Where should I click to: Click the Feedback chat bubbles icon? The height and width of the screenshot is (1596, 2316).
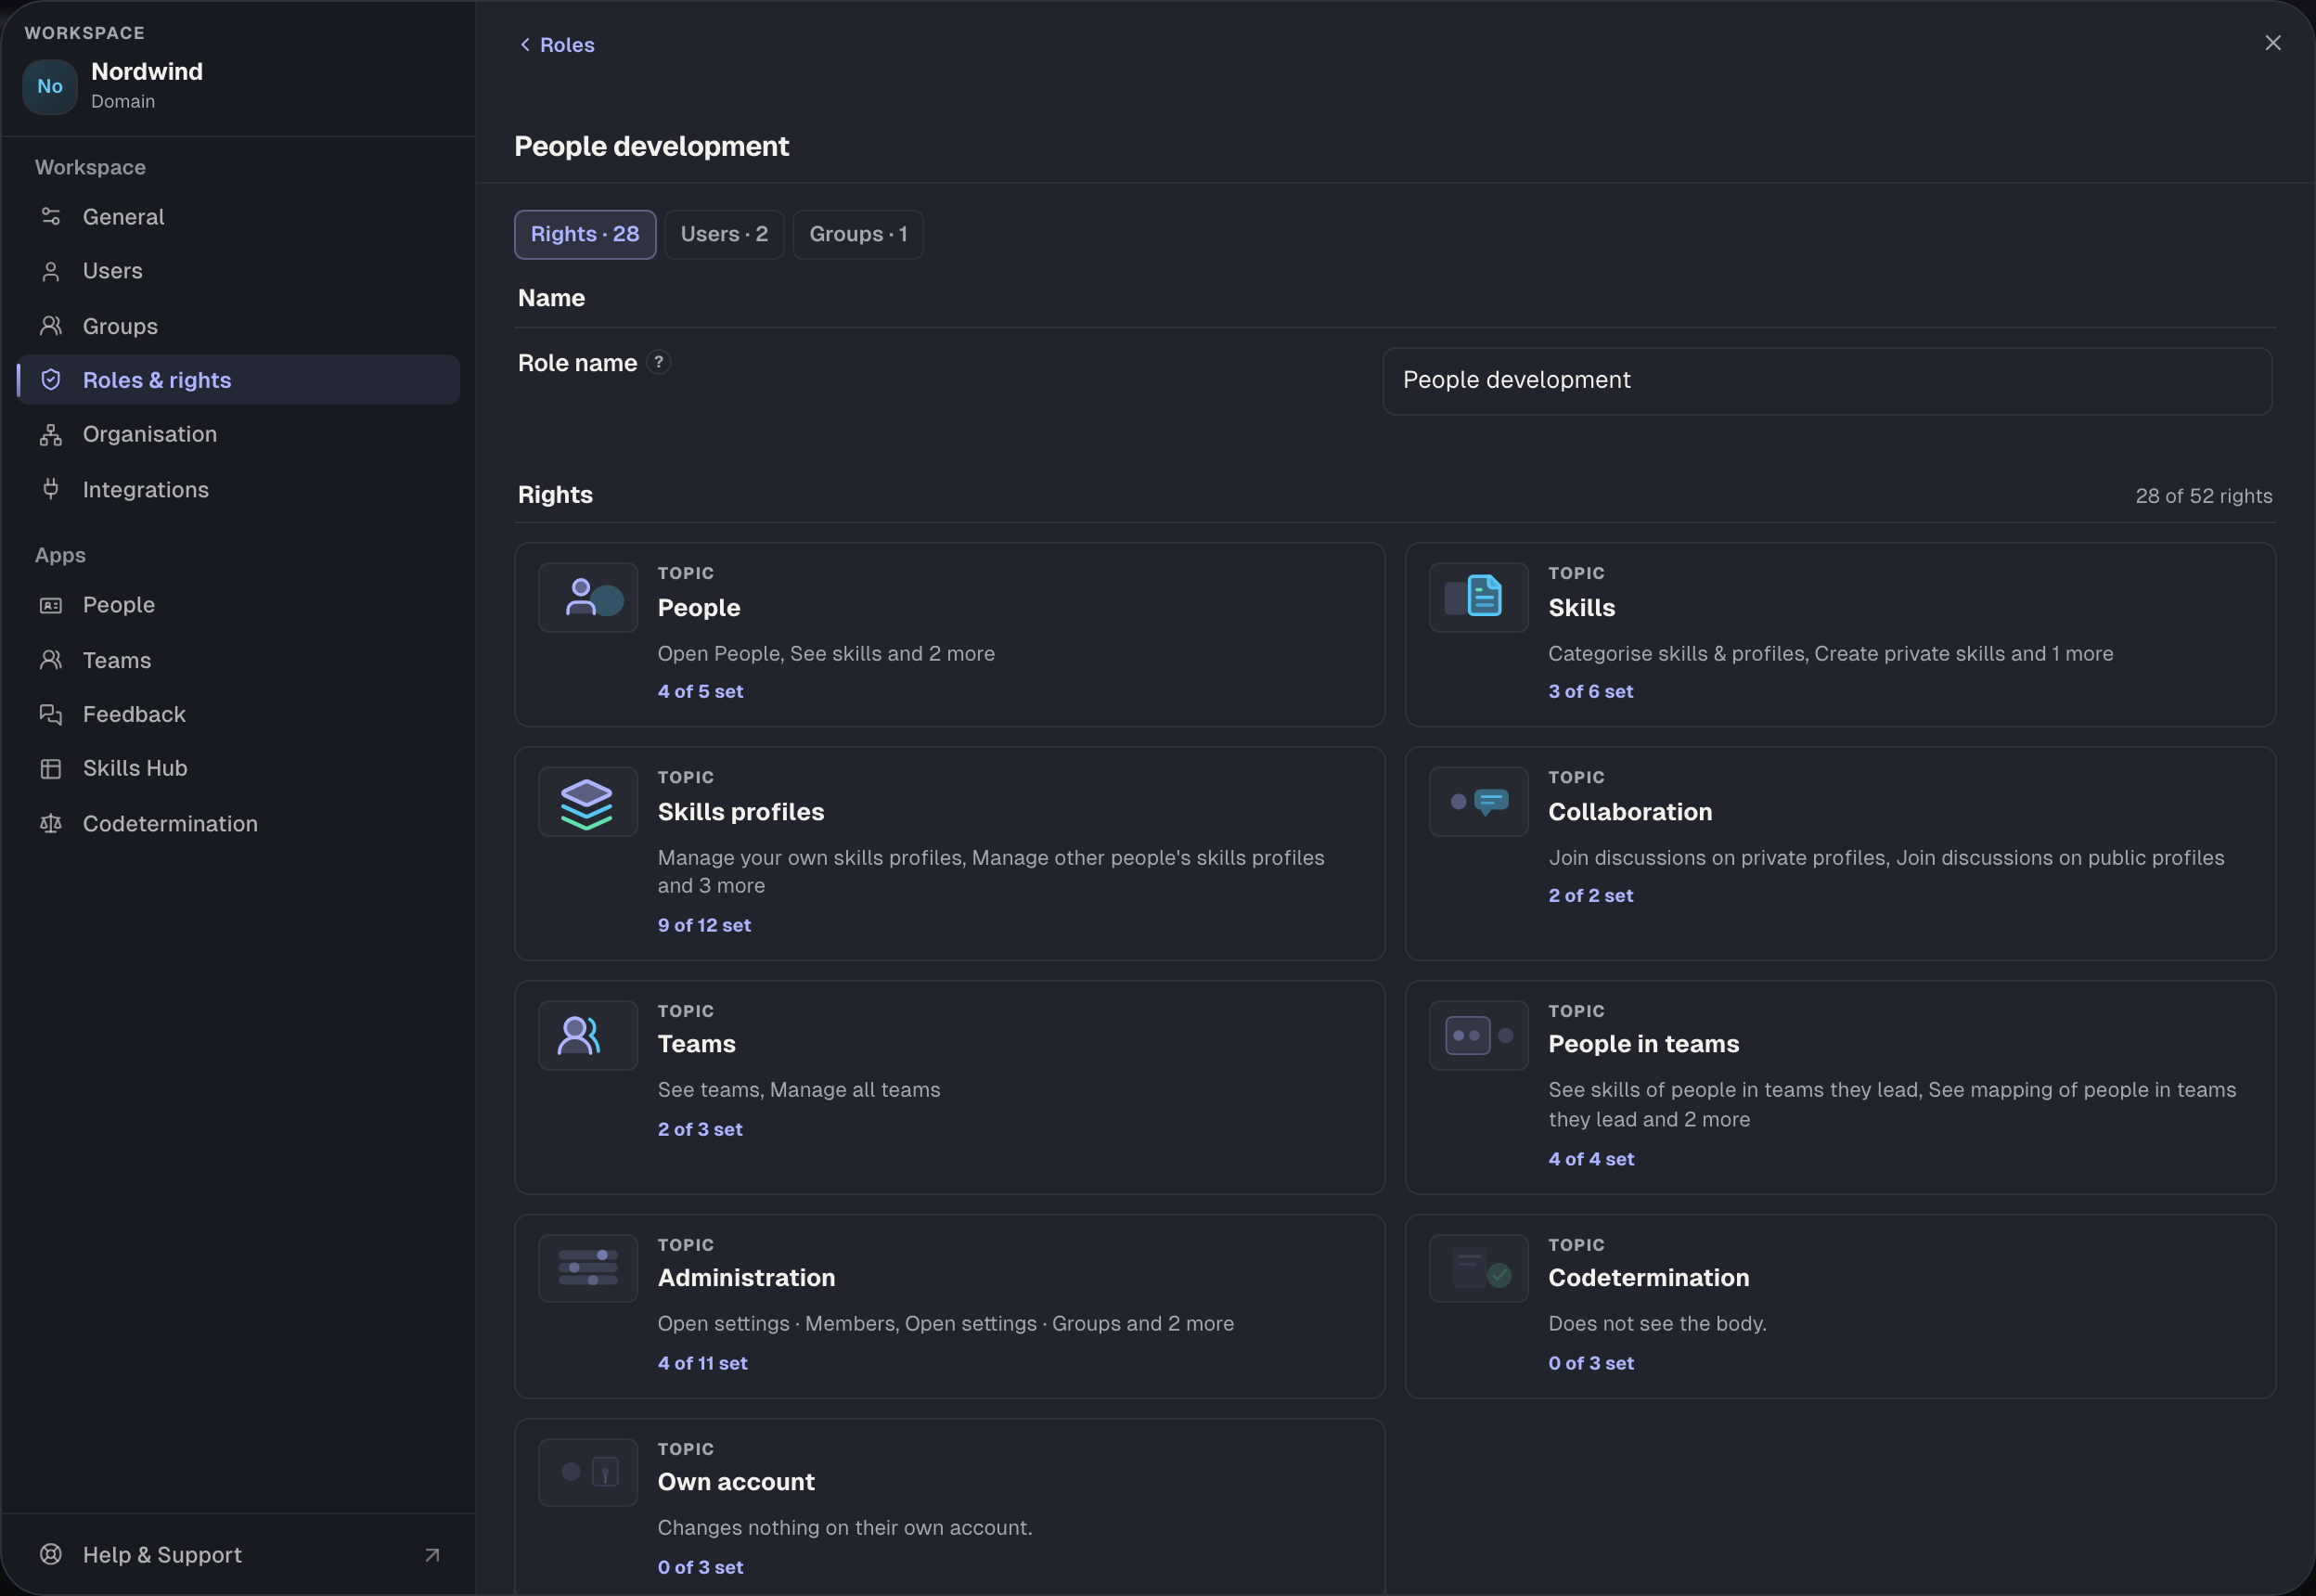pos(51,714)
